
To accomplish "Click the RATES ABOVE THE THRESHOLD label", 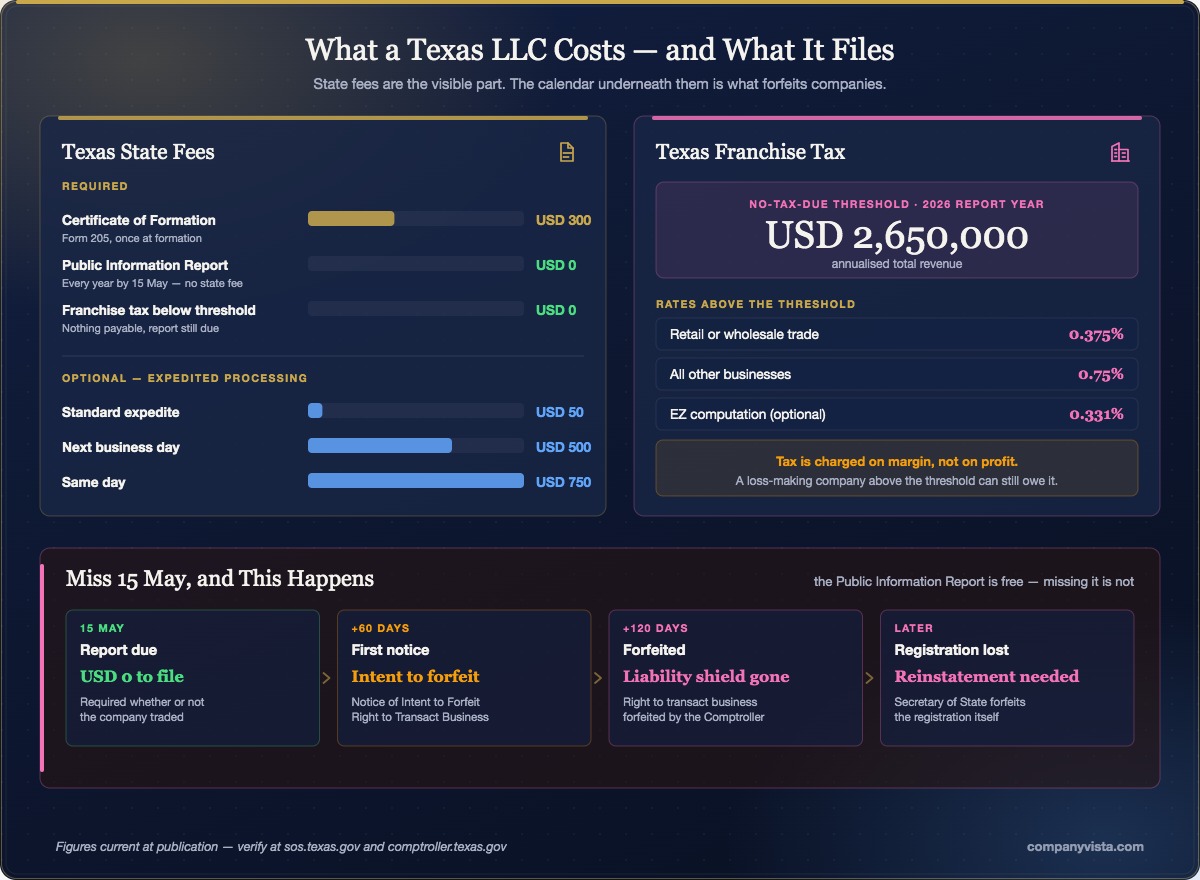I will [x=756, y=304].
